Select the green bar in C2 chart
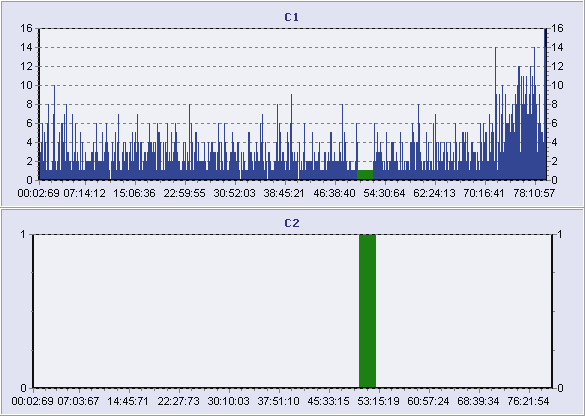 click(x=367, y=311)
